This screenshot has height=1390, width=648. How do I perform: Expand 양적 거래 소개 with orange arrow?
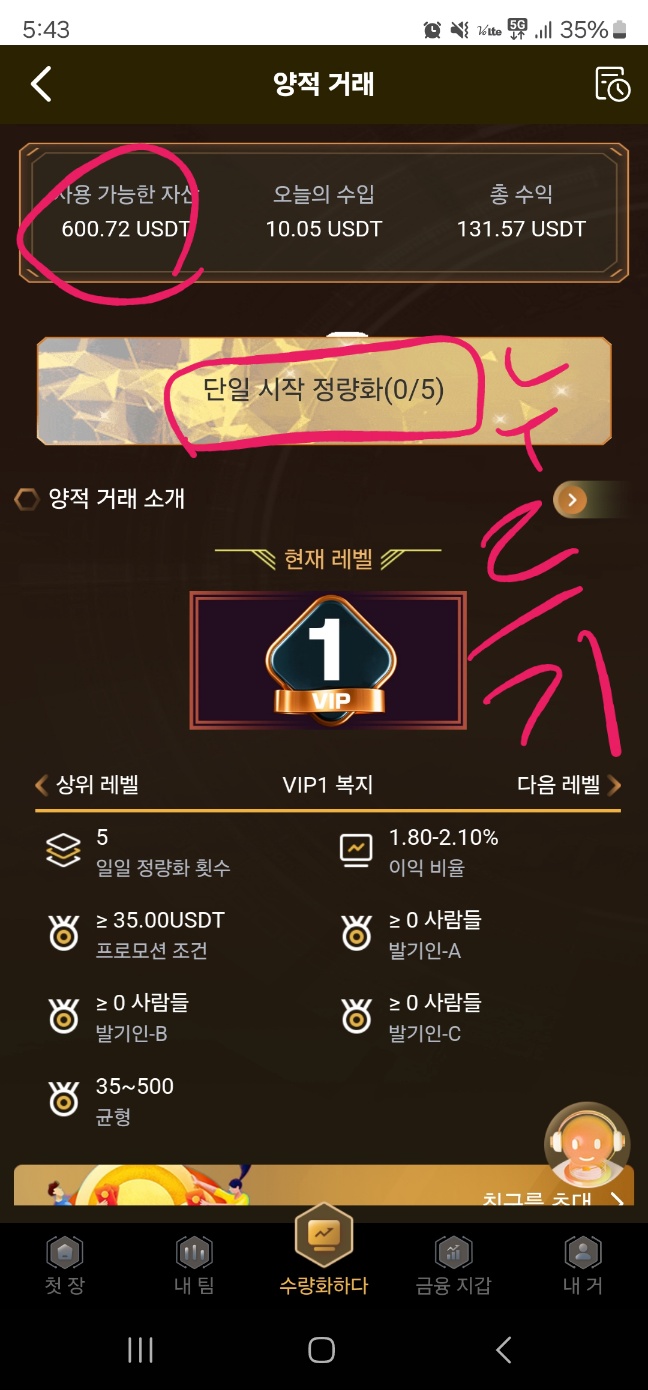[571, 499]
